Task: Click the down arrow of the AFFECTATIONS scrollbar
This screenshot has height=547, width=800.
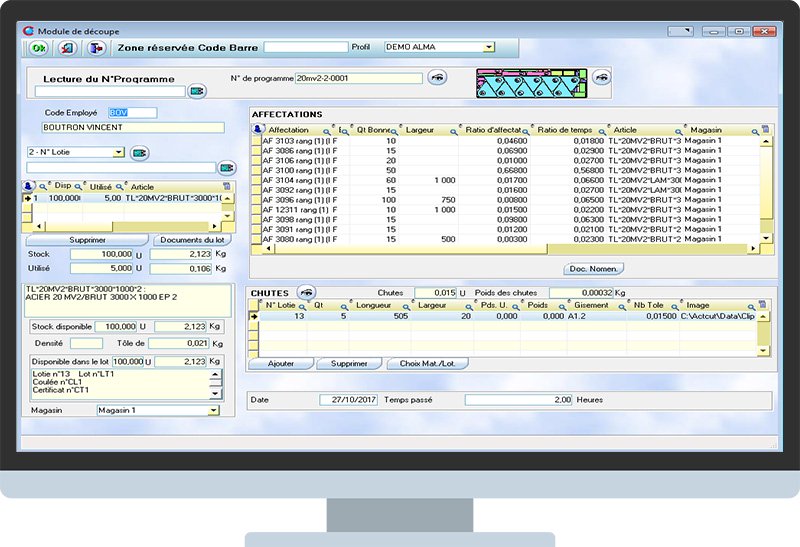Action: pyautogui.click(x=766, y=238)
